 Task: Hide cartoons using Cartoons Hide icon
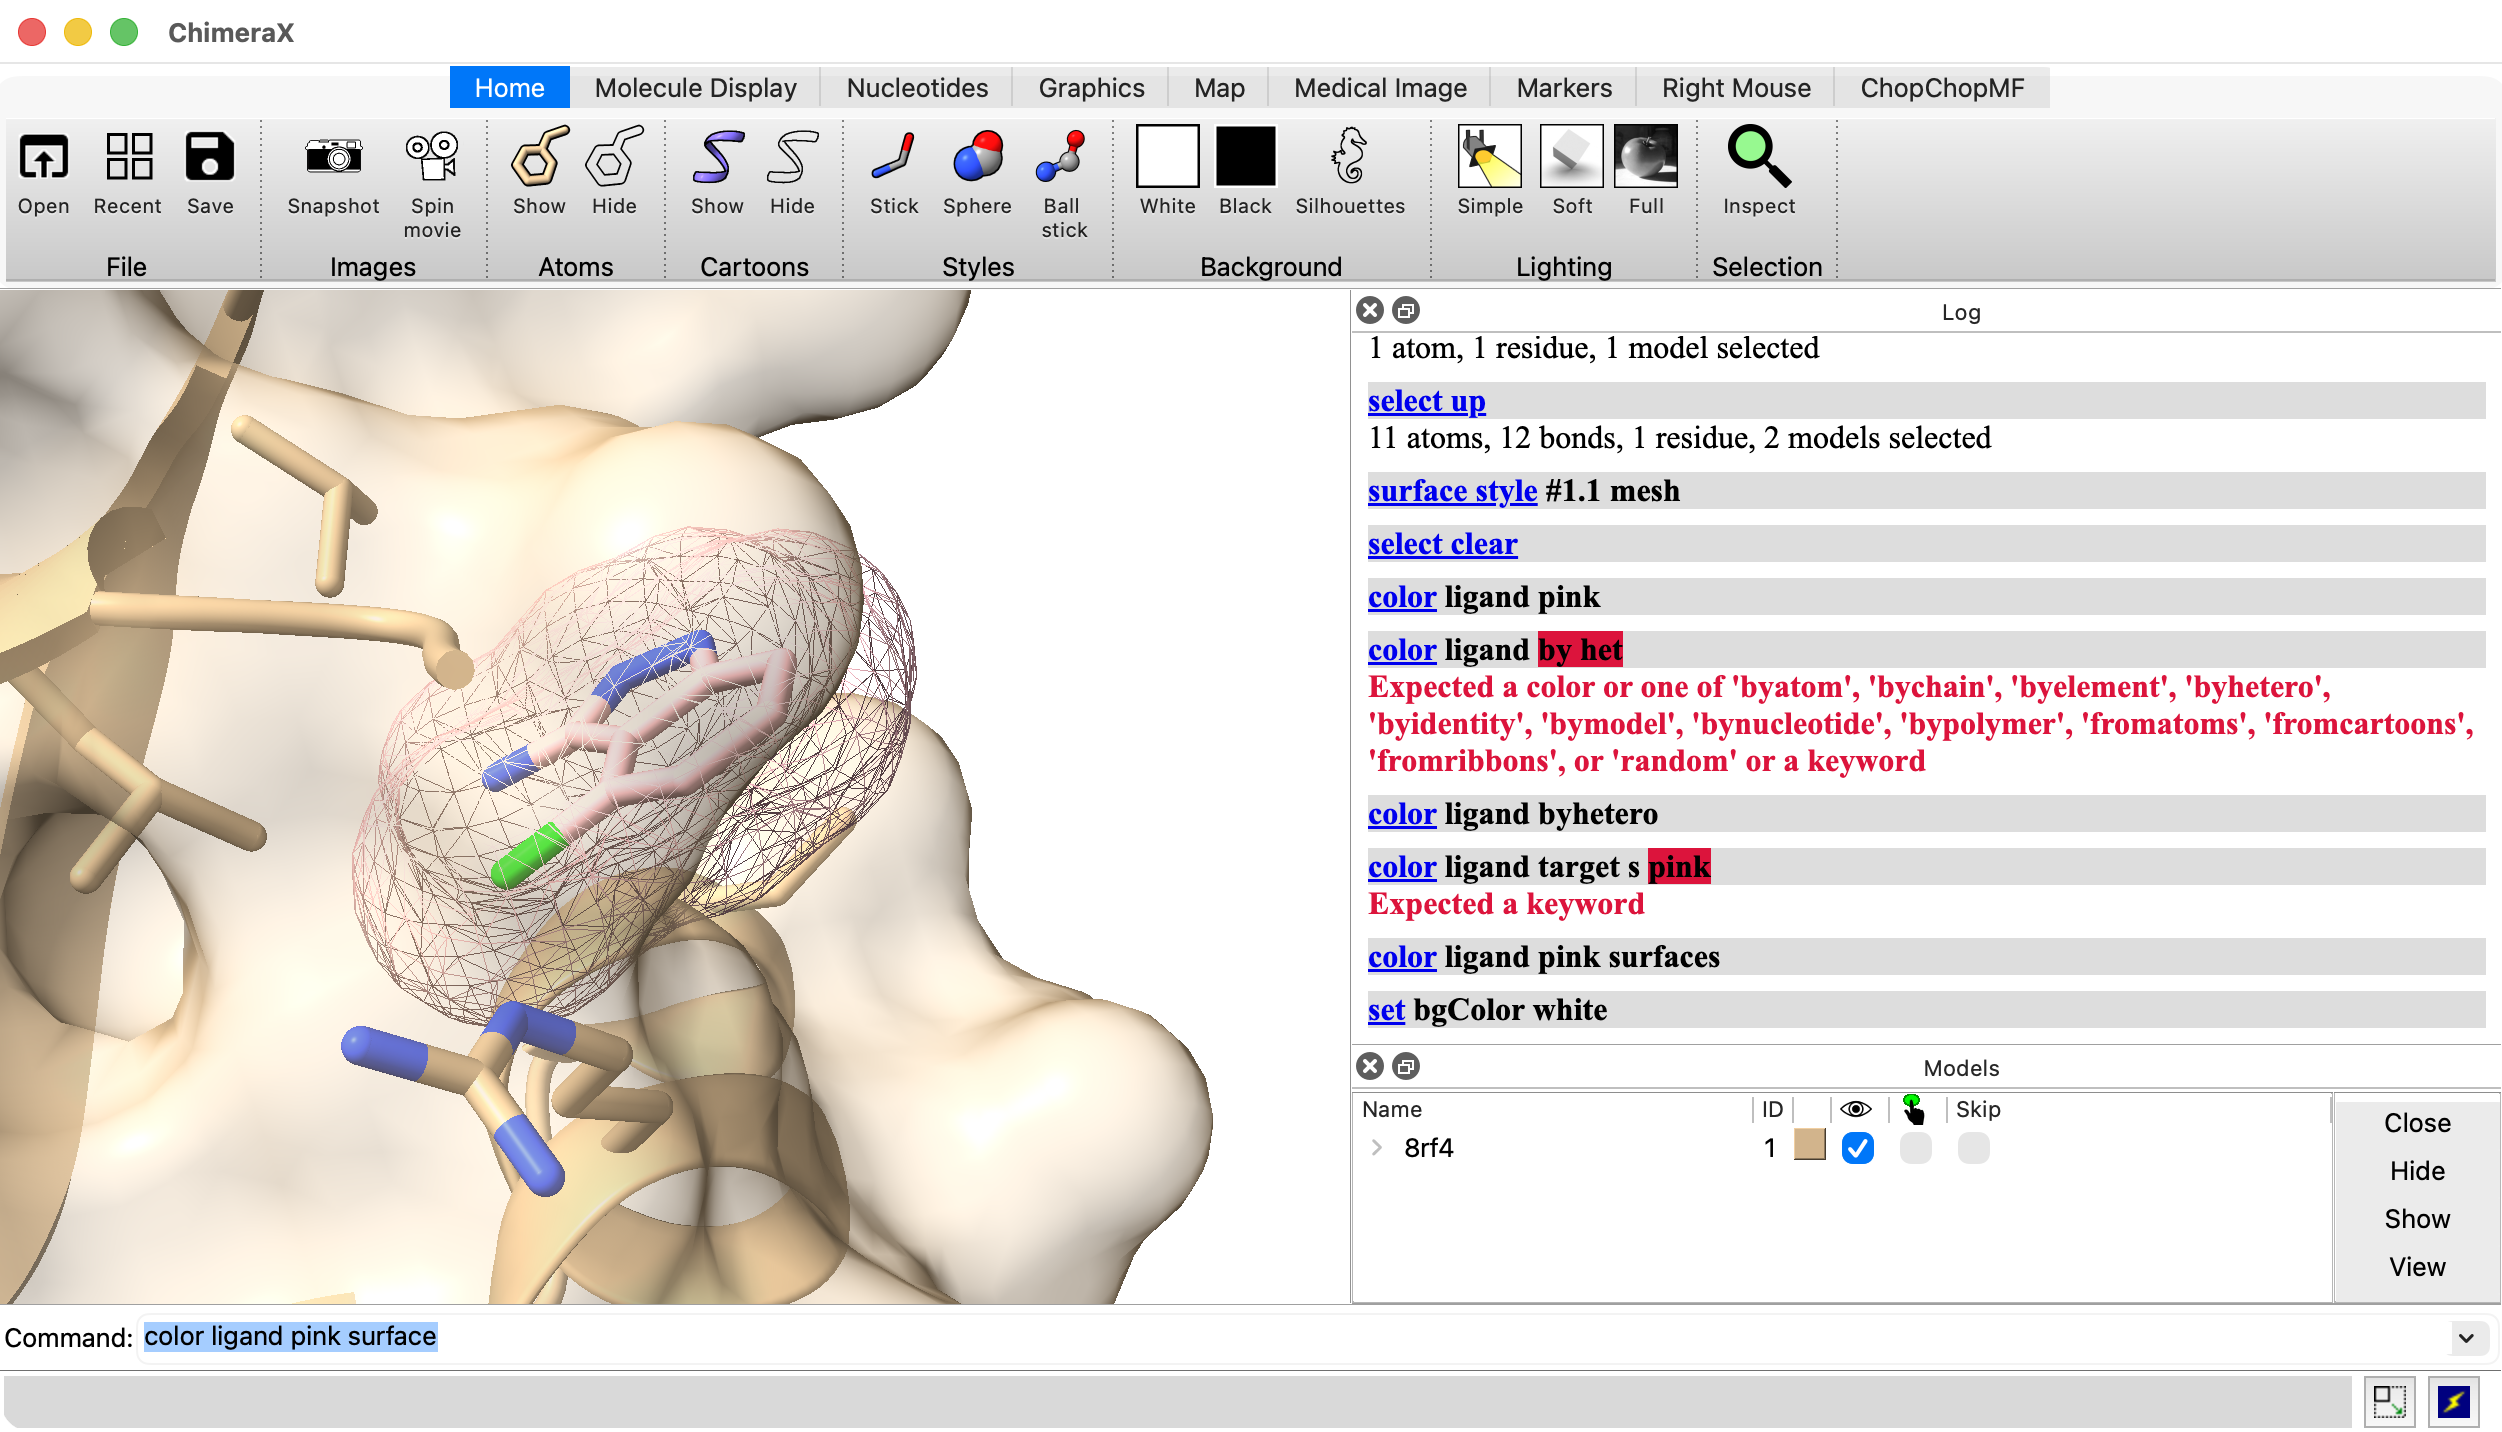tap(792, 158)
